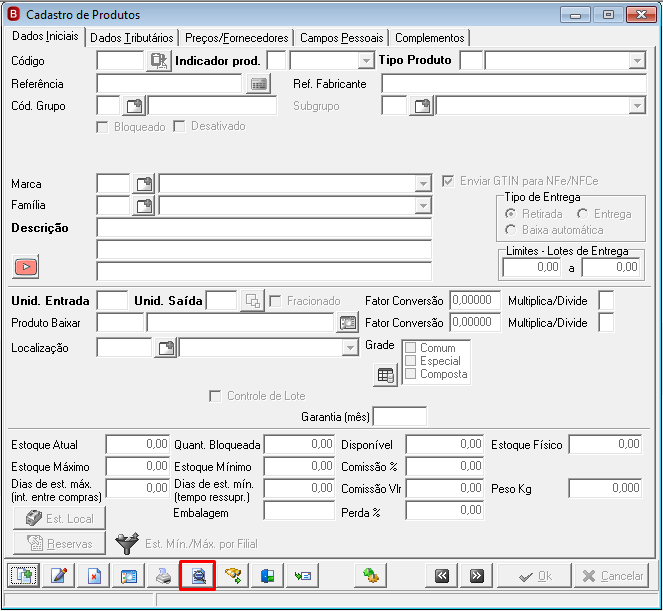Check the Composta grade option
663x611 pixels.
pyautogui.click(x=410, y=374)
